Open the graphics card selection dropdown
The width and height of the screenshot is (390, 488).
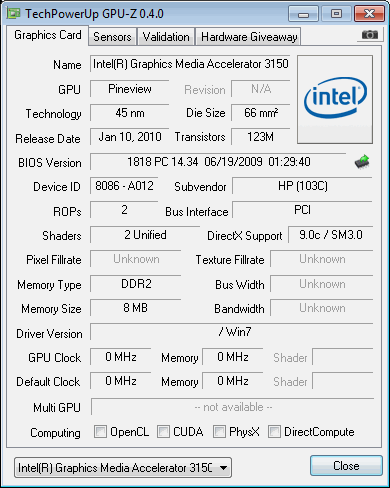click(123, 467)
